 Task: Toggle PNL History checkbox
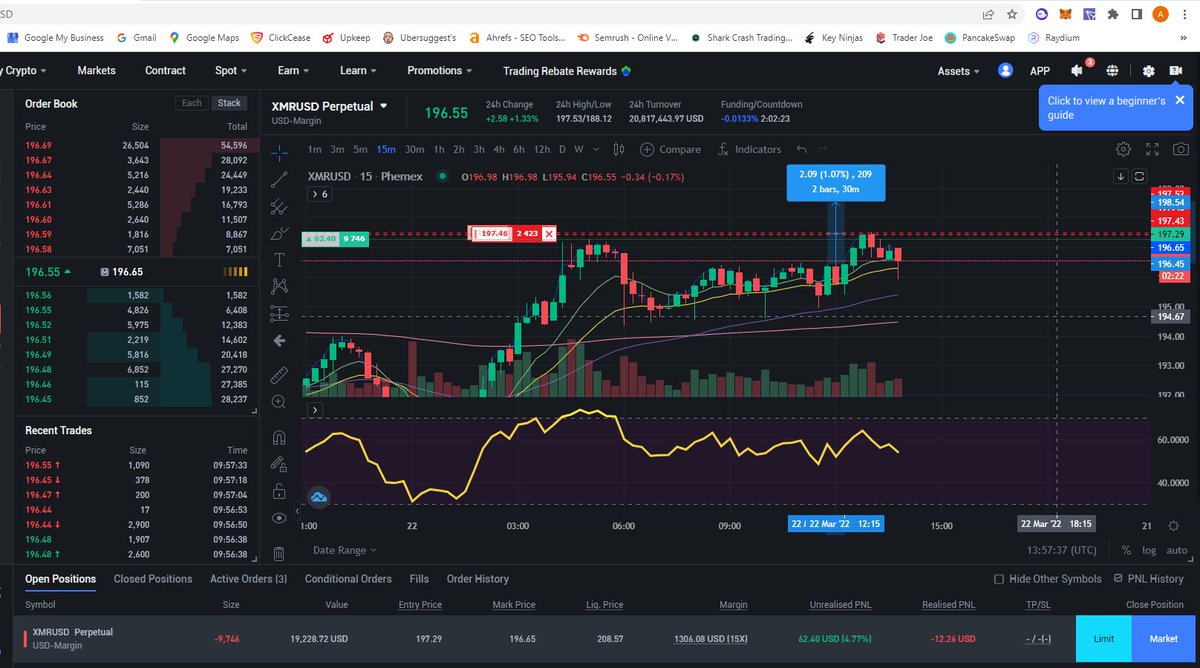tap(1119, 579)
